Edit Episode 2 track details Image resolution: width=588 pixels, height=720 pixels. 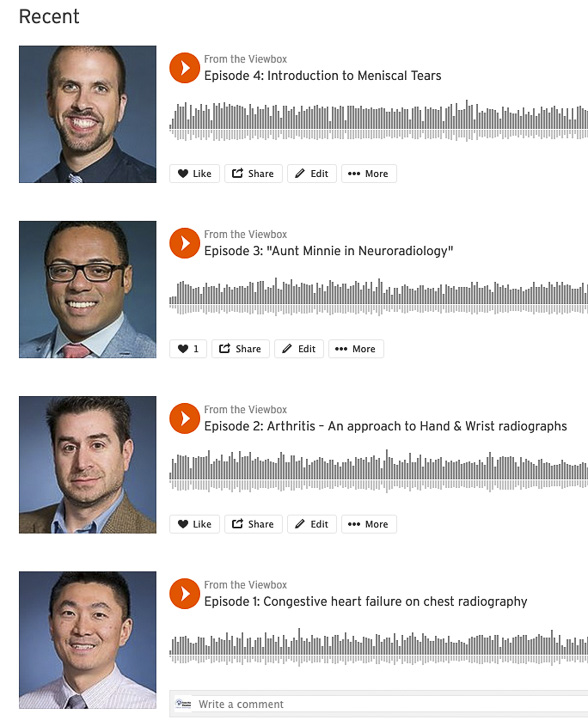[x=312, y=524]
